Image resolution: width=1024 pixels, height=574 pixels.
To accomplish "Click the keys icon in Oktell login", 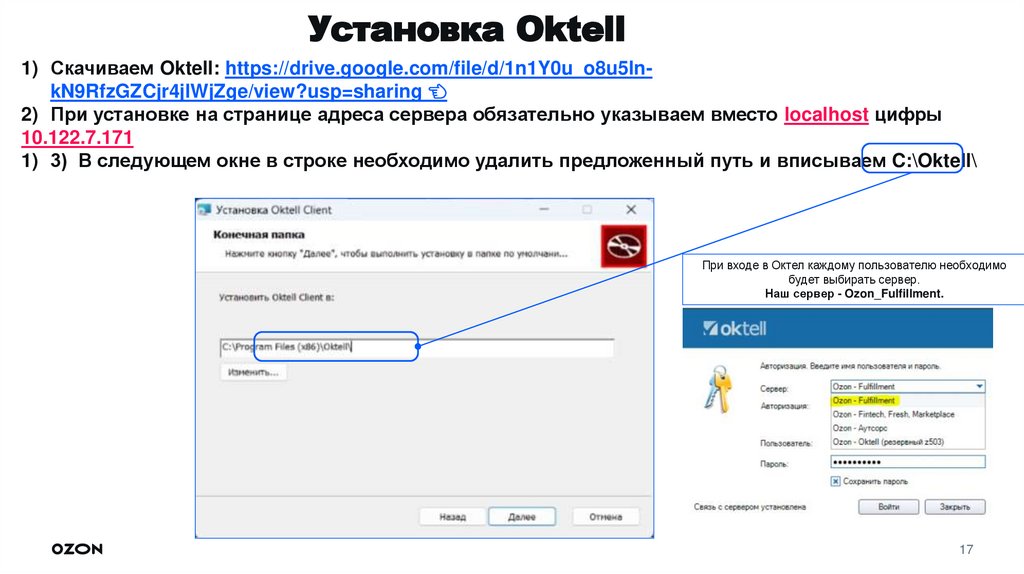I will (x=718, y=389).
